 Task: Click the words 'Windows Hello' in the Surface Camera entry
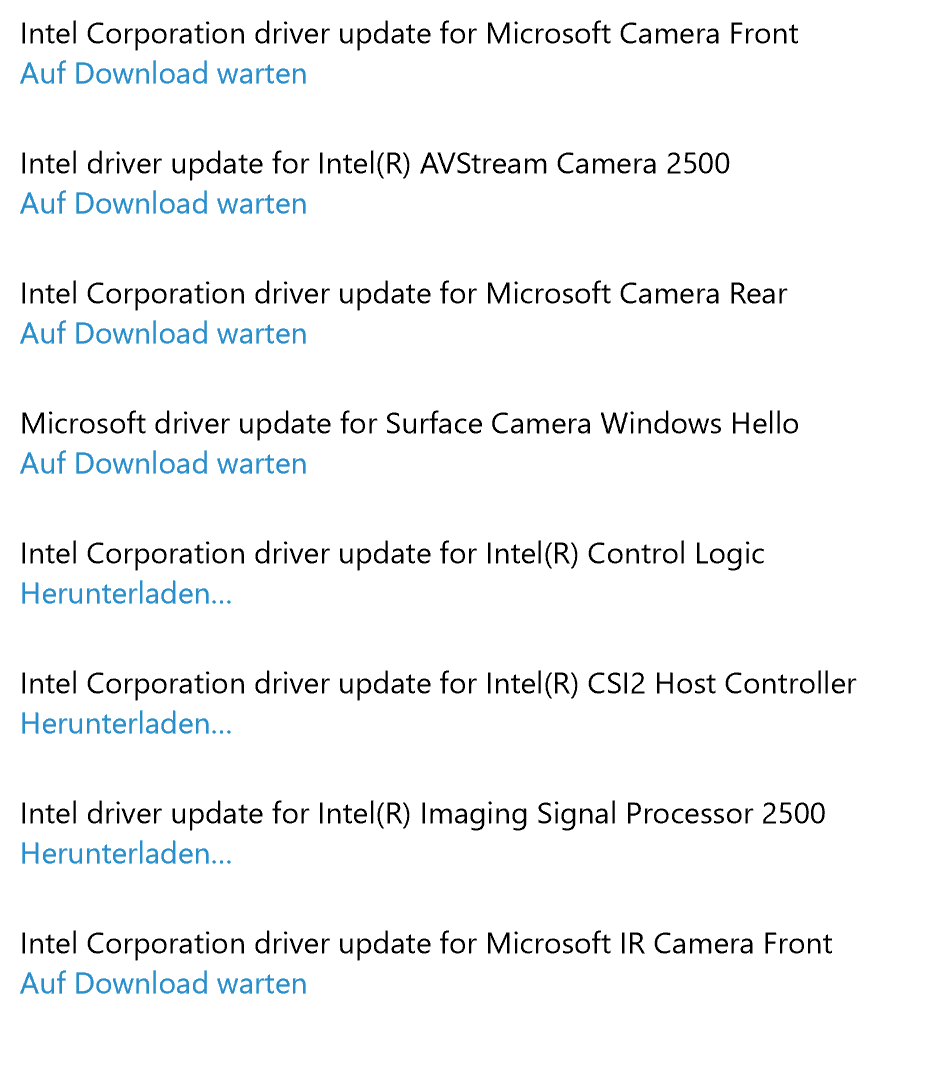tap(700, 424)
